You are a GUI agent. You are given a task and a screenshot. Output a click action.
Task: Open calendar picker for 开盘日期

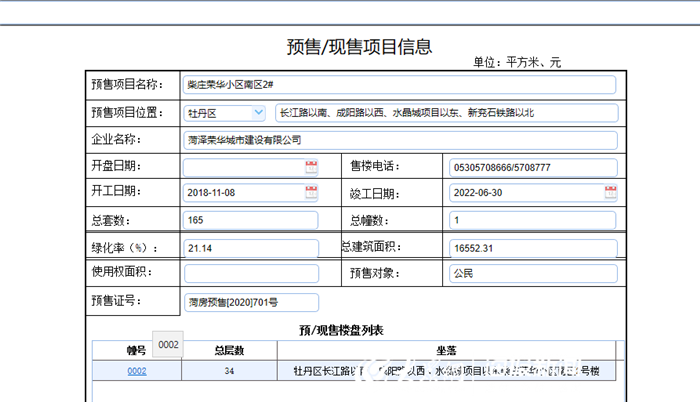pos(311,167)
